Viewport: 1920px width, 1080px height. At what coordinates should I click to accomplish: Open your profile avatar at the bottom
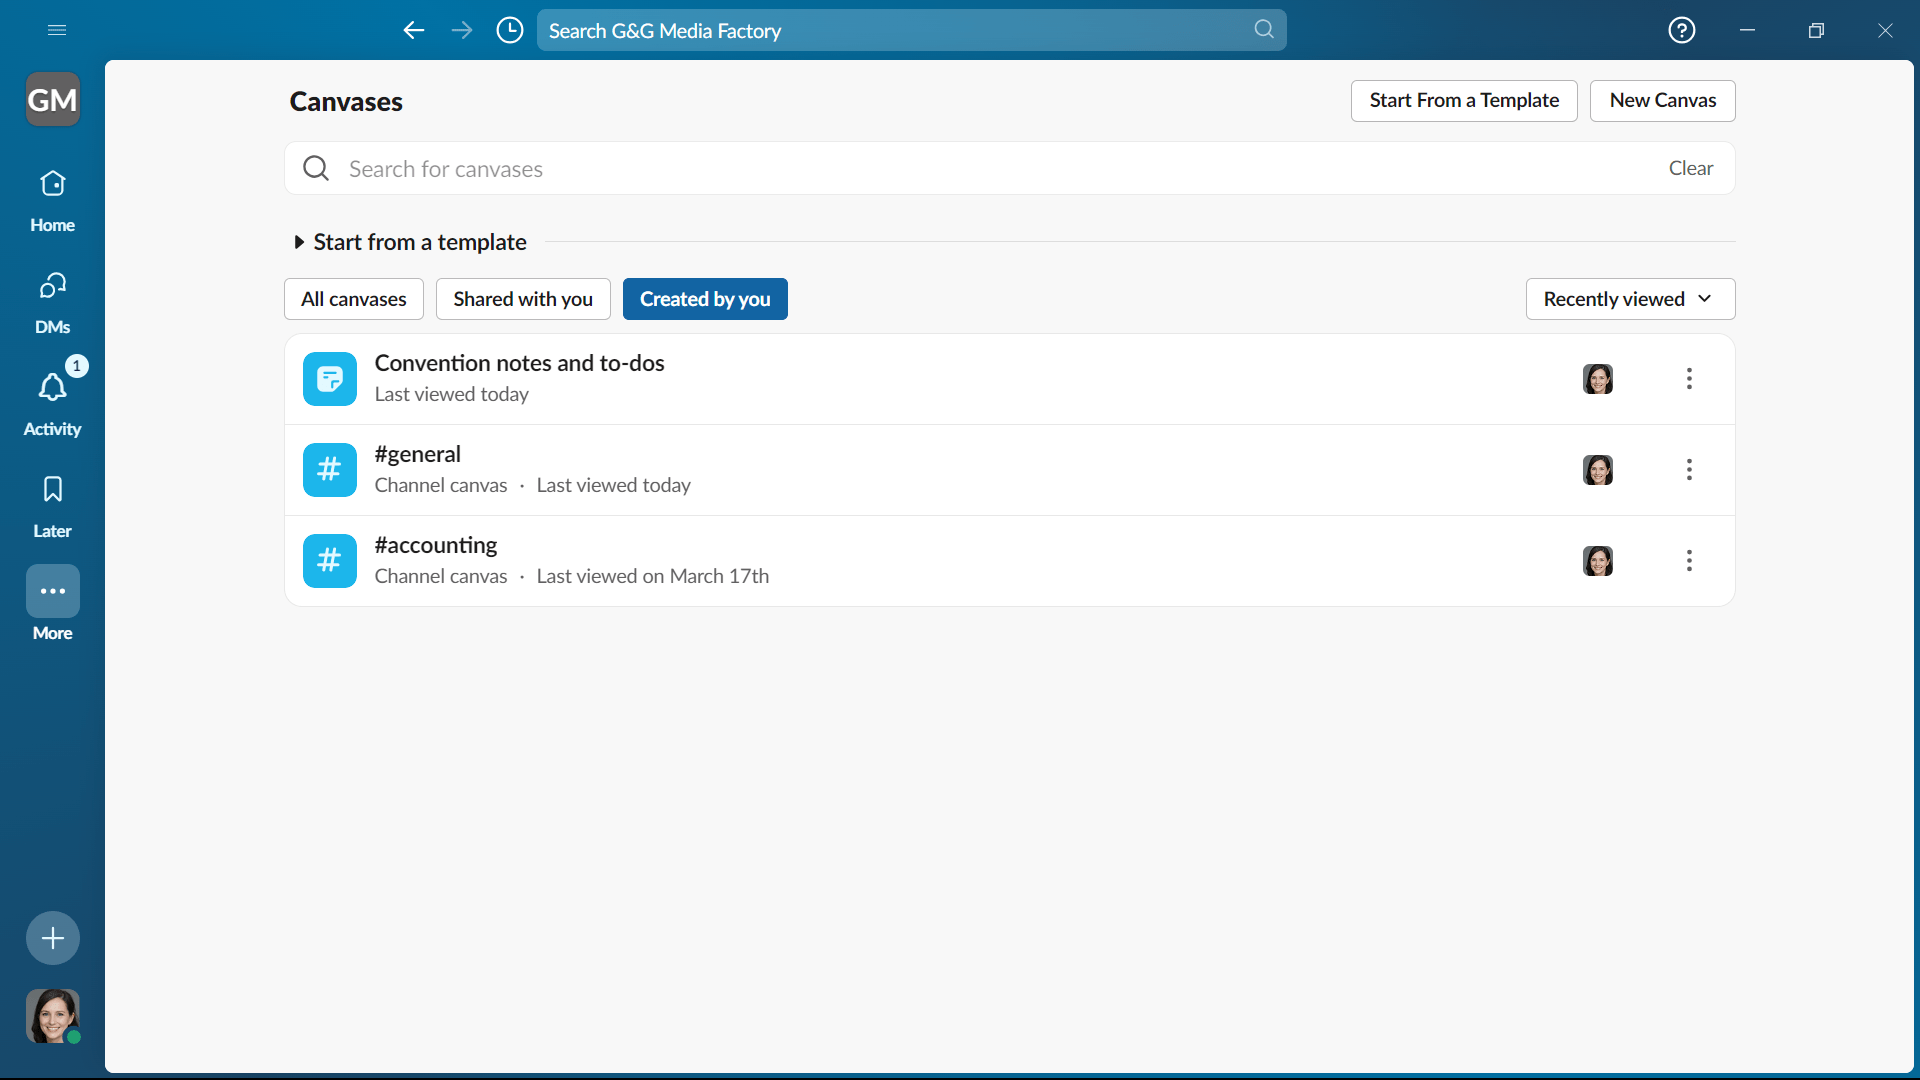click(x=52, y=1016)
